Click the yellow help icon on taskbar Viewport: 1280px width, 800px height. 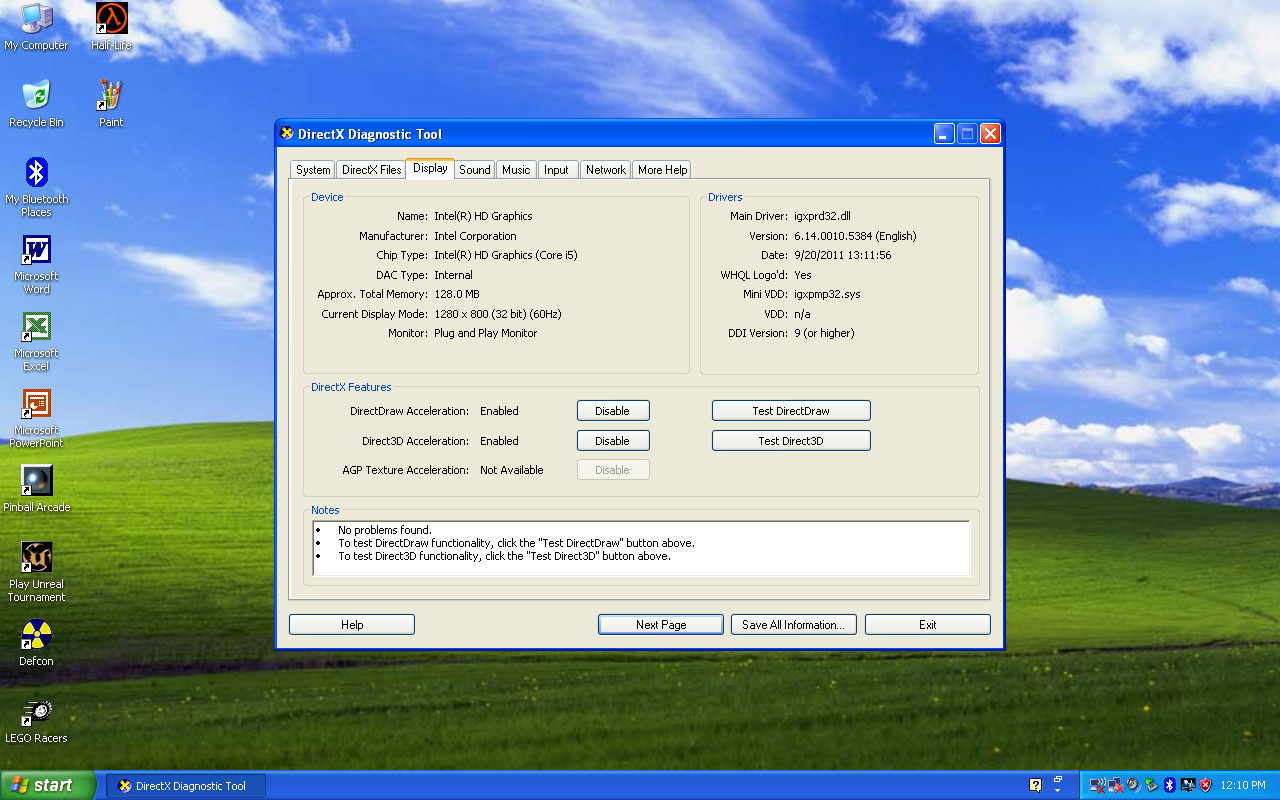(1035, 785)
